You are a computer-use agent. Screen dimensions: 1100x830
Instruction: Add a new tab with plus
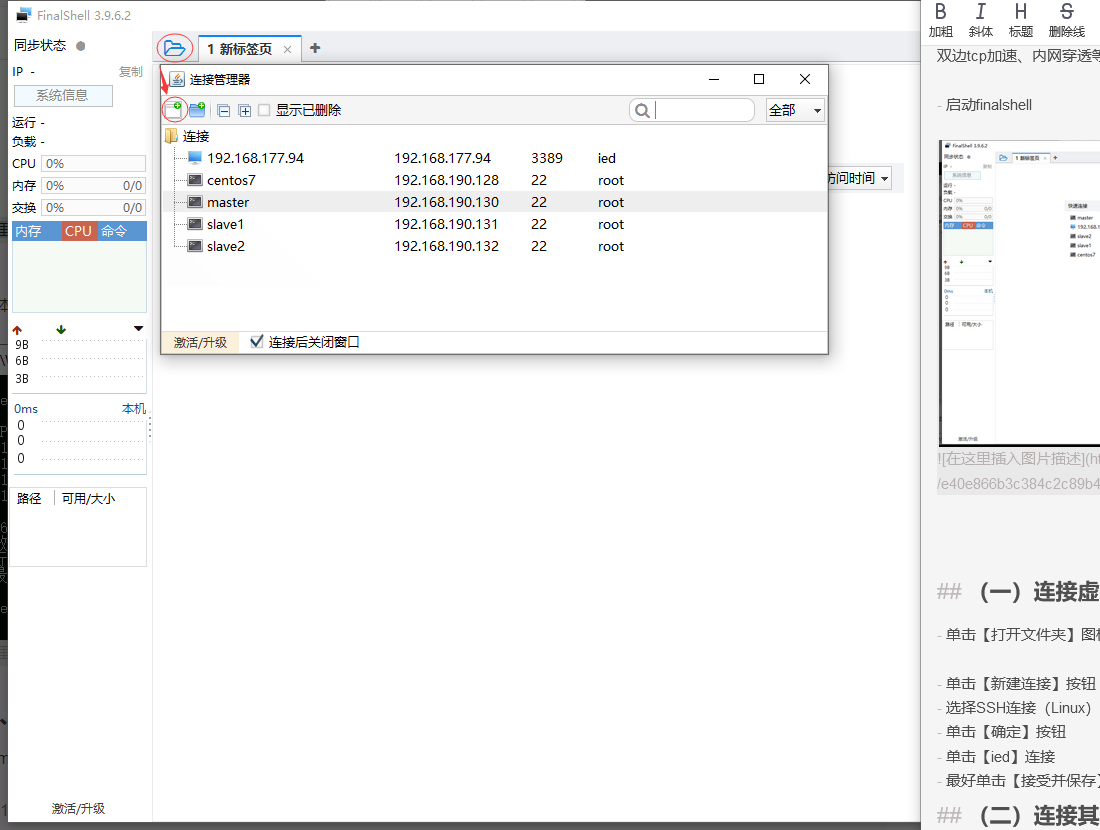coord(315,48)
